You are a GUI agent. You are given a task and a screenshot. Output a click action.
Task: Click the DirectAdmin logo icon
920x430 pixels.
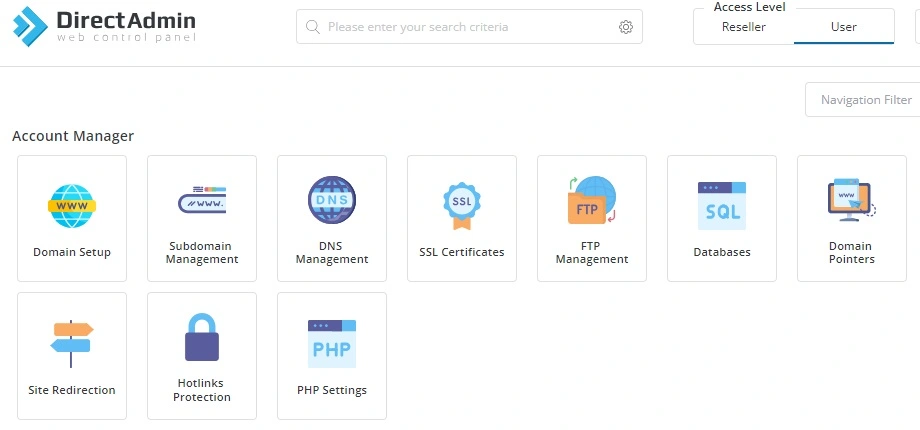tap(30, 26)
